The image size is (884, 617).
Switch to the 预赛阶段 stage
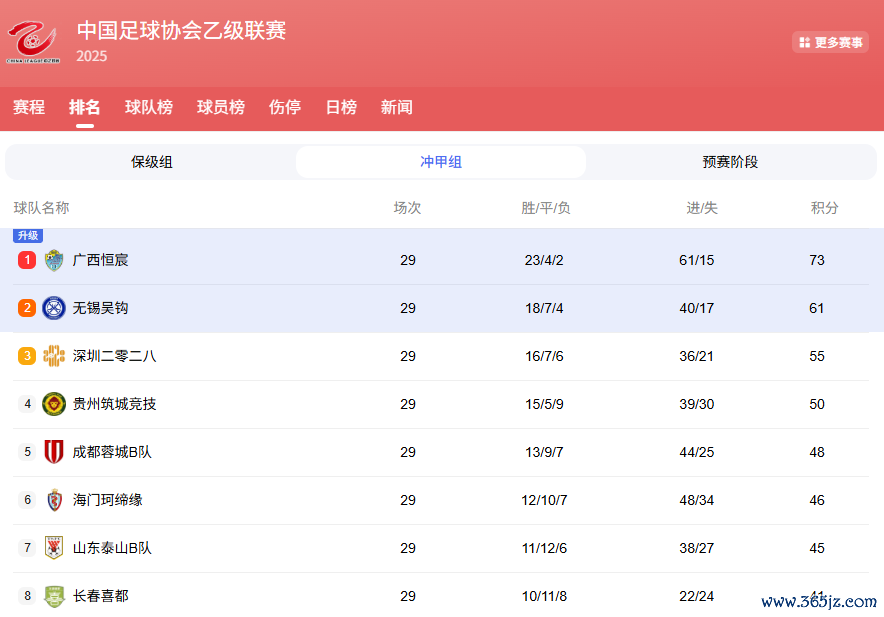(x=730, y=162)
